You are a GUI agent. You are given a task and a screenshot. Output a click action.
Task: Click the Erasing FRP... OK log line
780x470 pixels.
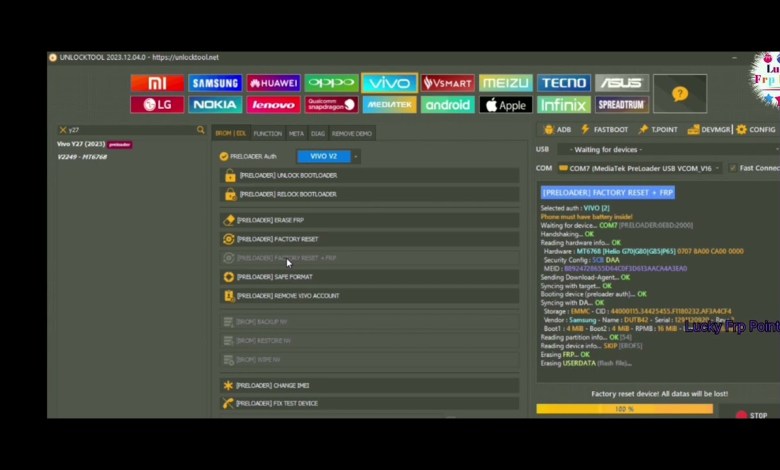[565, 355]
